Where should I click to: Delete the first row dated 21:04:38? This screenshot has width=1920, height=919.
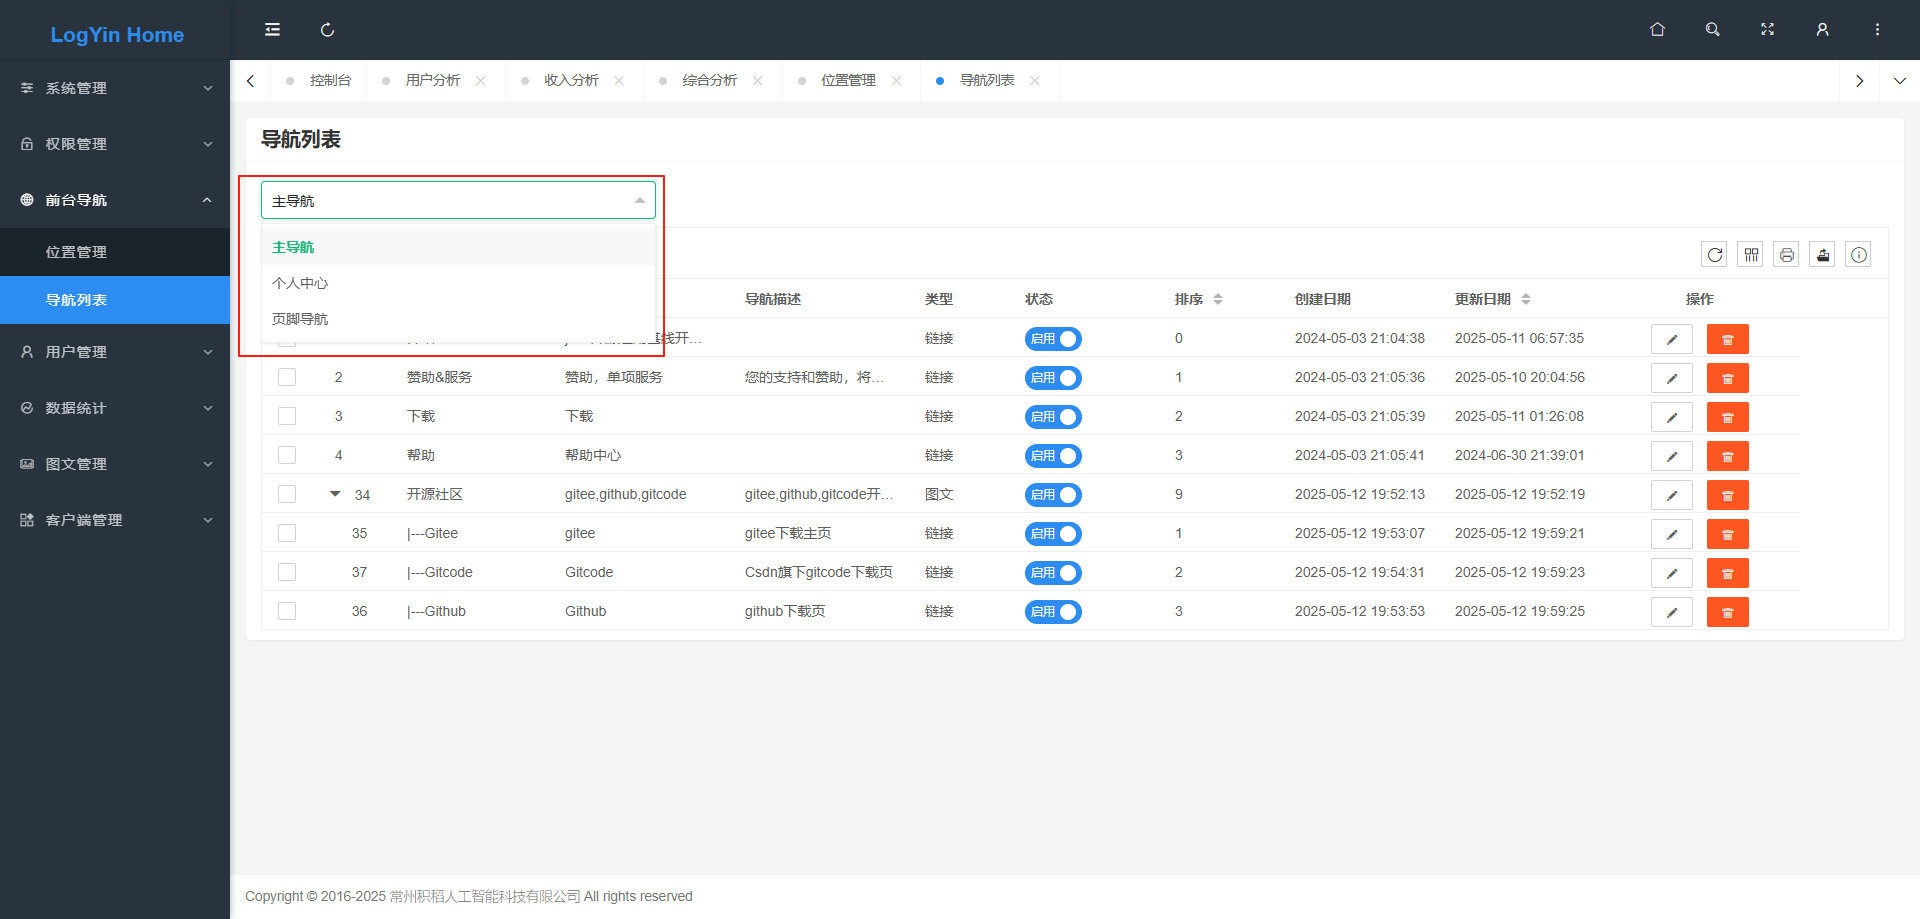[x=1727, y=339]
